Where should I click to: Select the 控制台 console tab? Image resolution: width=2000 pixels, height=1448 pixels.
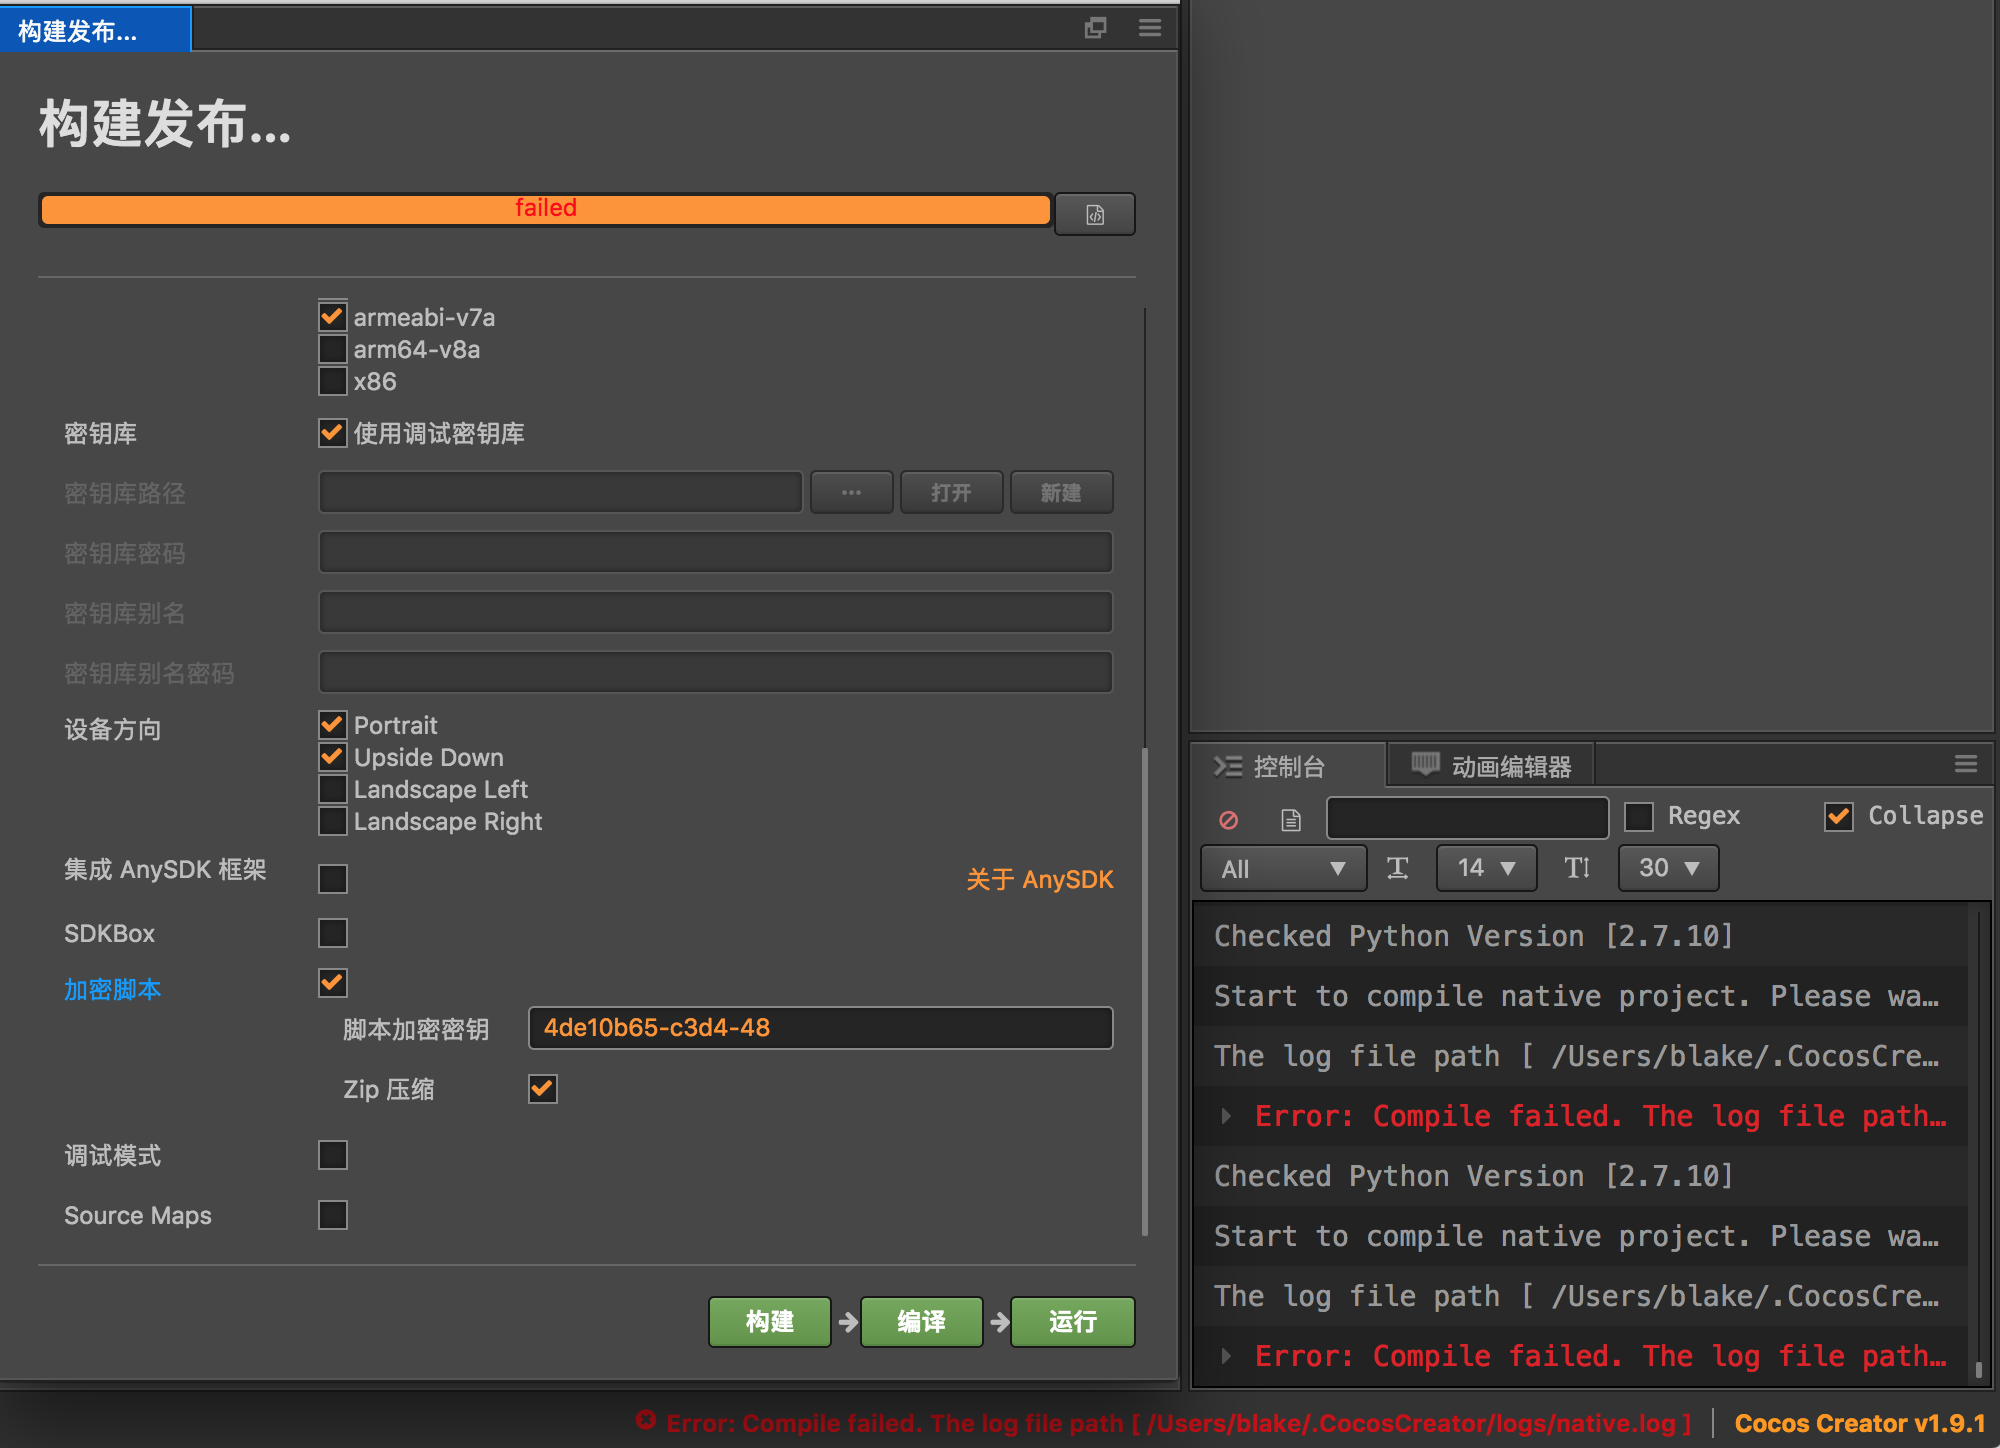(x=1272, y=766)
